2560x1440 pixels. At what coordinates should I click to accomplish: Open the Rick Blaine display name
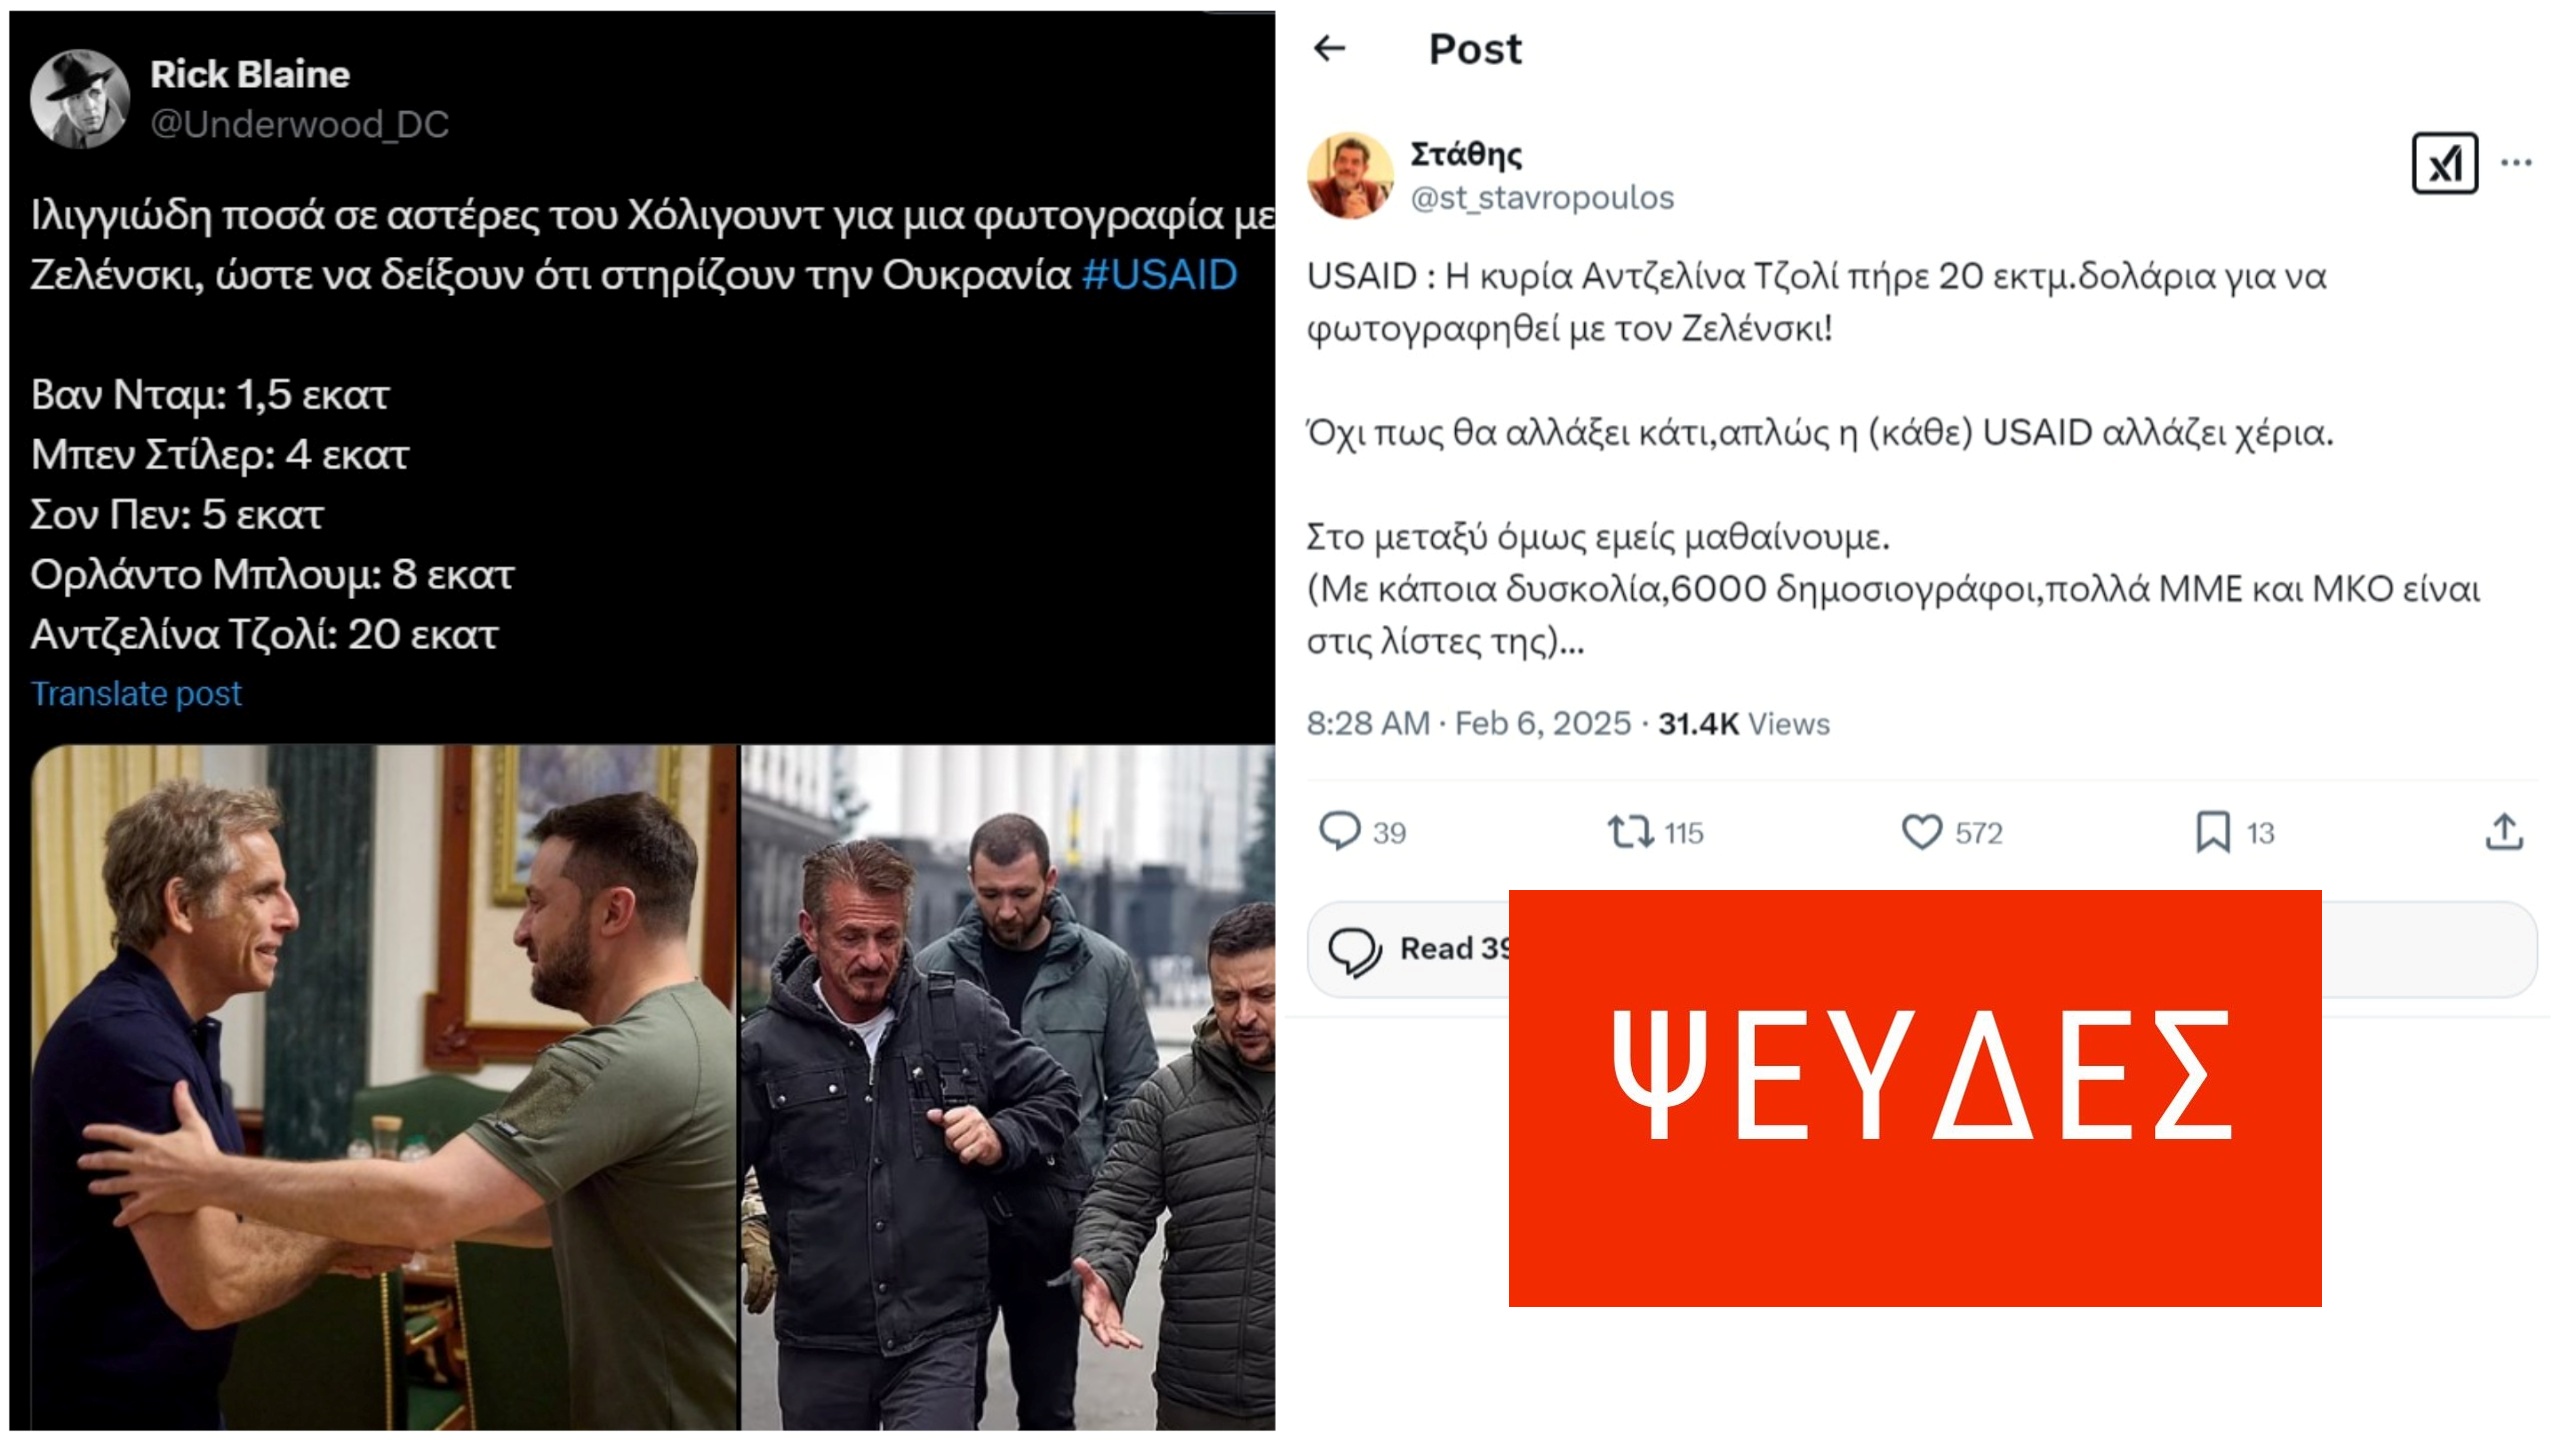(x=250, y=74)
